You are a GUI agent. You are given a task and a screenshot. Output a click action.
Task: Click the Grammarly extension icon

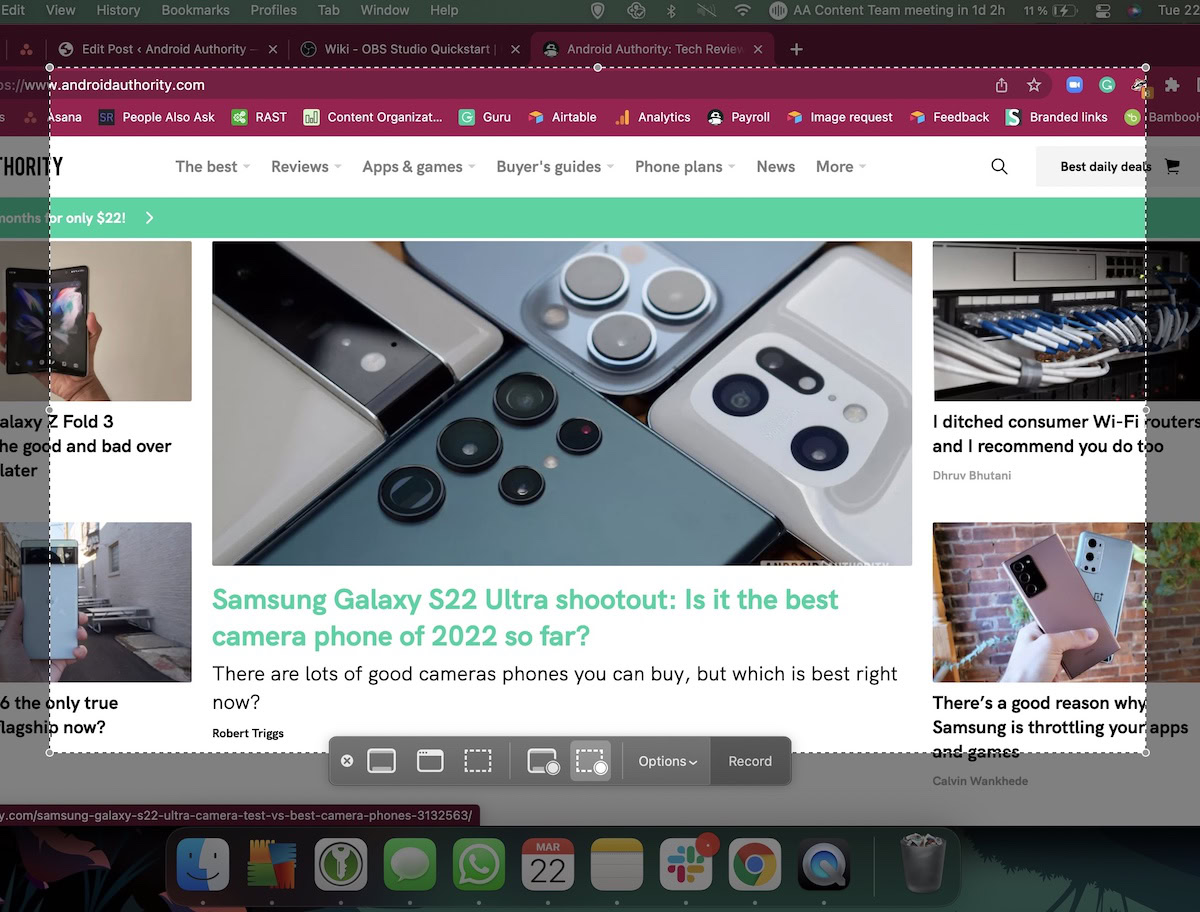[1107, 85]
